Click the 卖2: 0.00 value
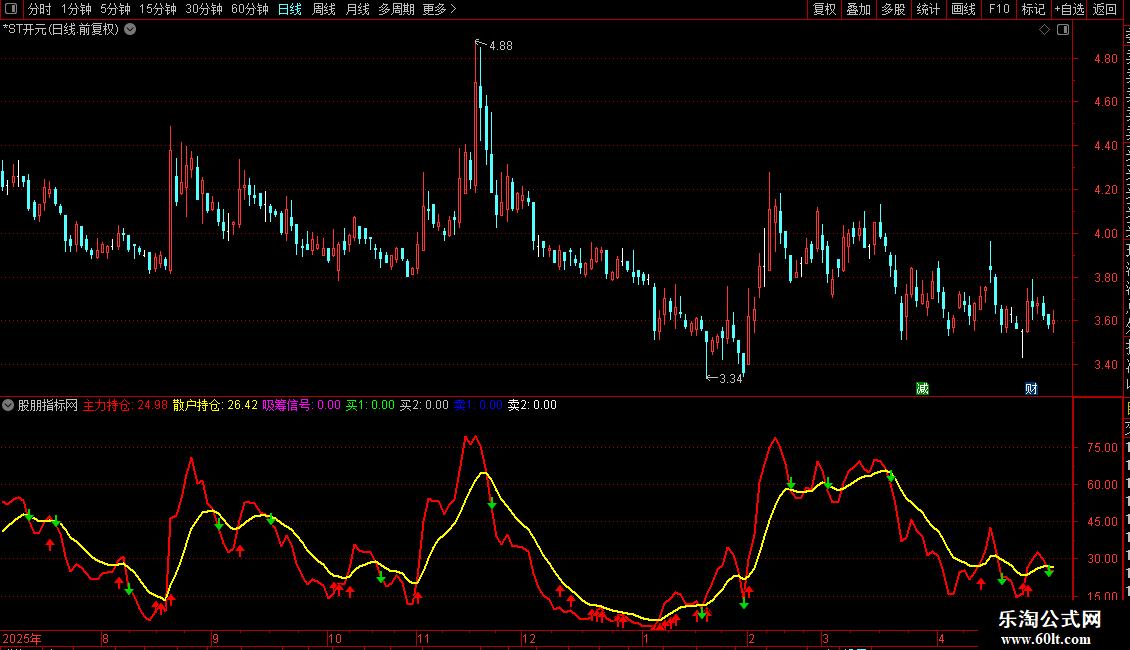Viewport: 1130px width, 650px height. point(532,405)
